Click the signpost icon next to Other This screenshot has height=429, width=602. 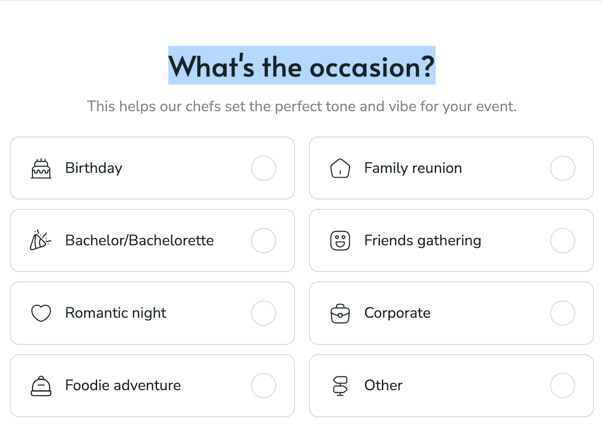[x=340, y=386]
